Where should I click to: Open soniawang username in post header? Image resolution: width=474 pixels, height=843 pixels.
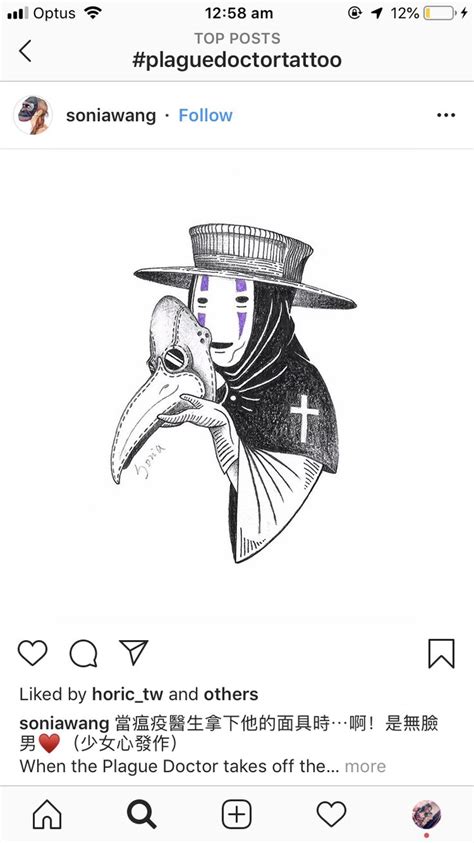pos(111,116)
